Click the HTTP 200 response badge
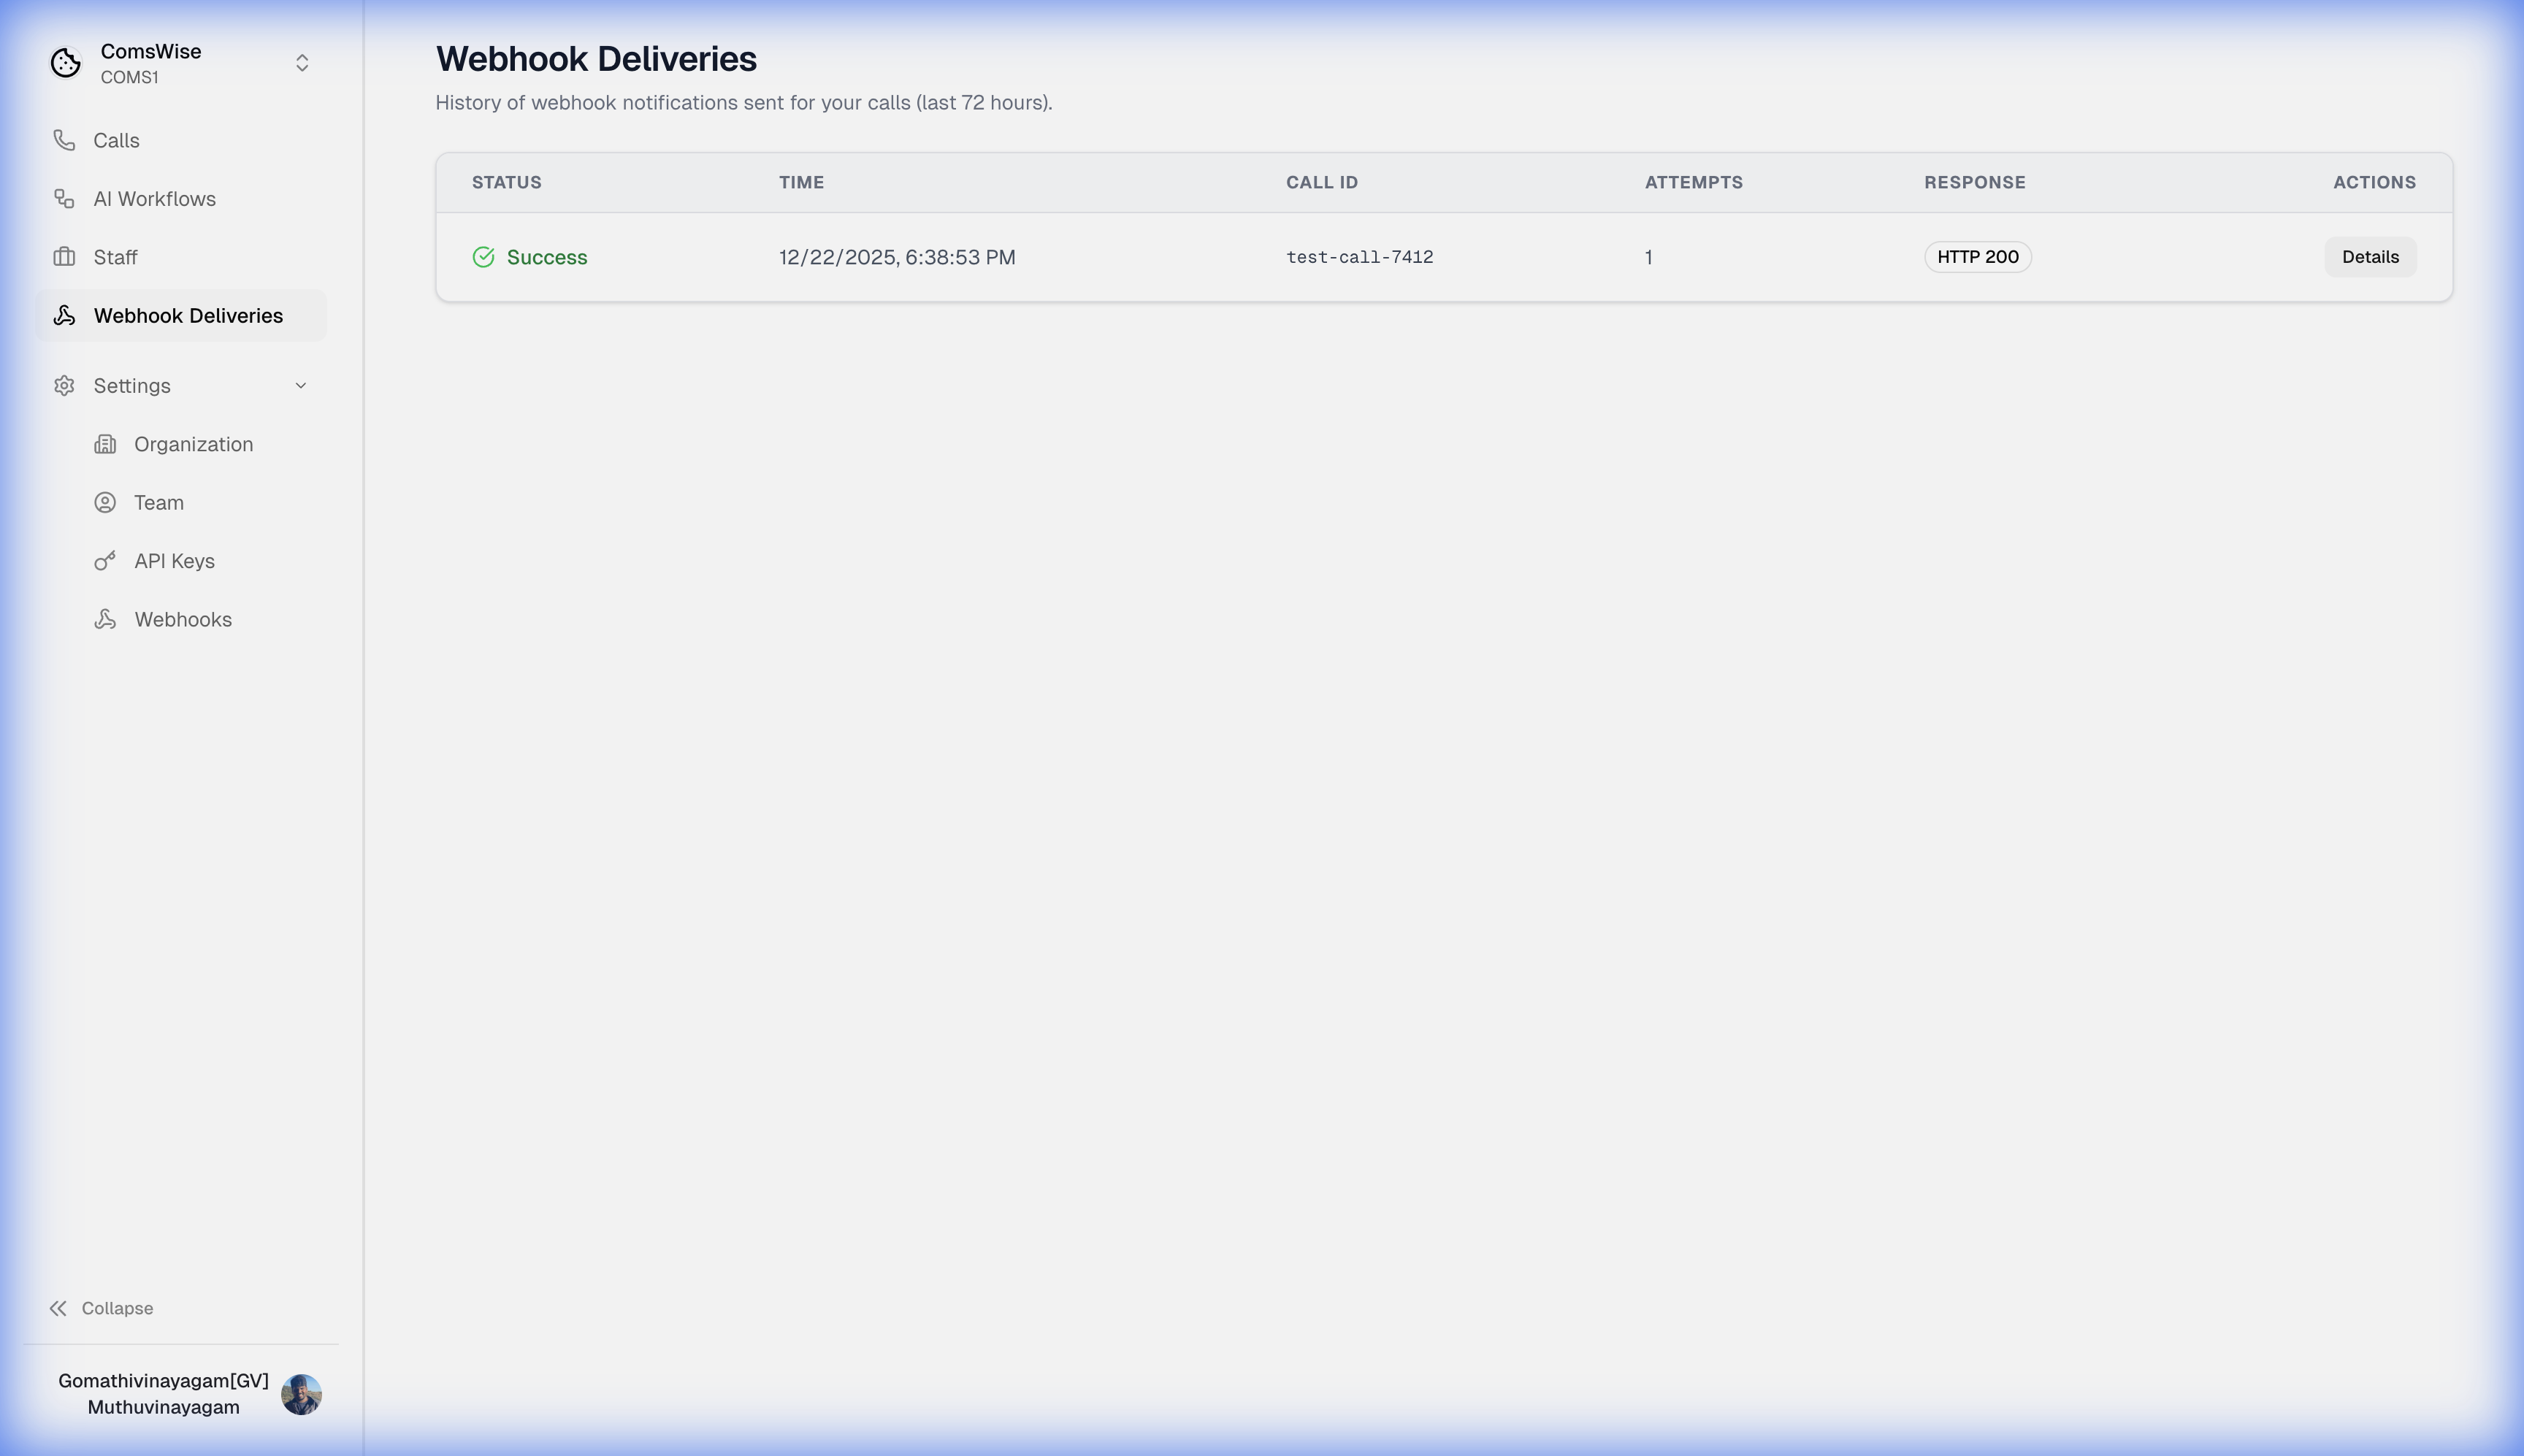Viewport: 2524px width, 1456px height. pyautogui.click(x=1976, y=256)
